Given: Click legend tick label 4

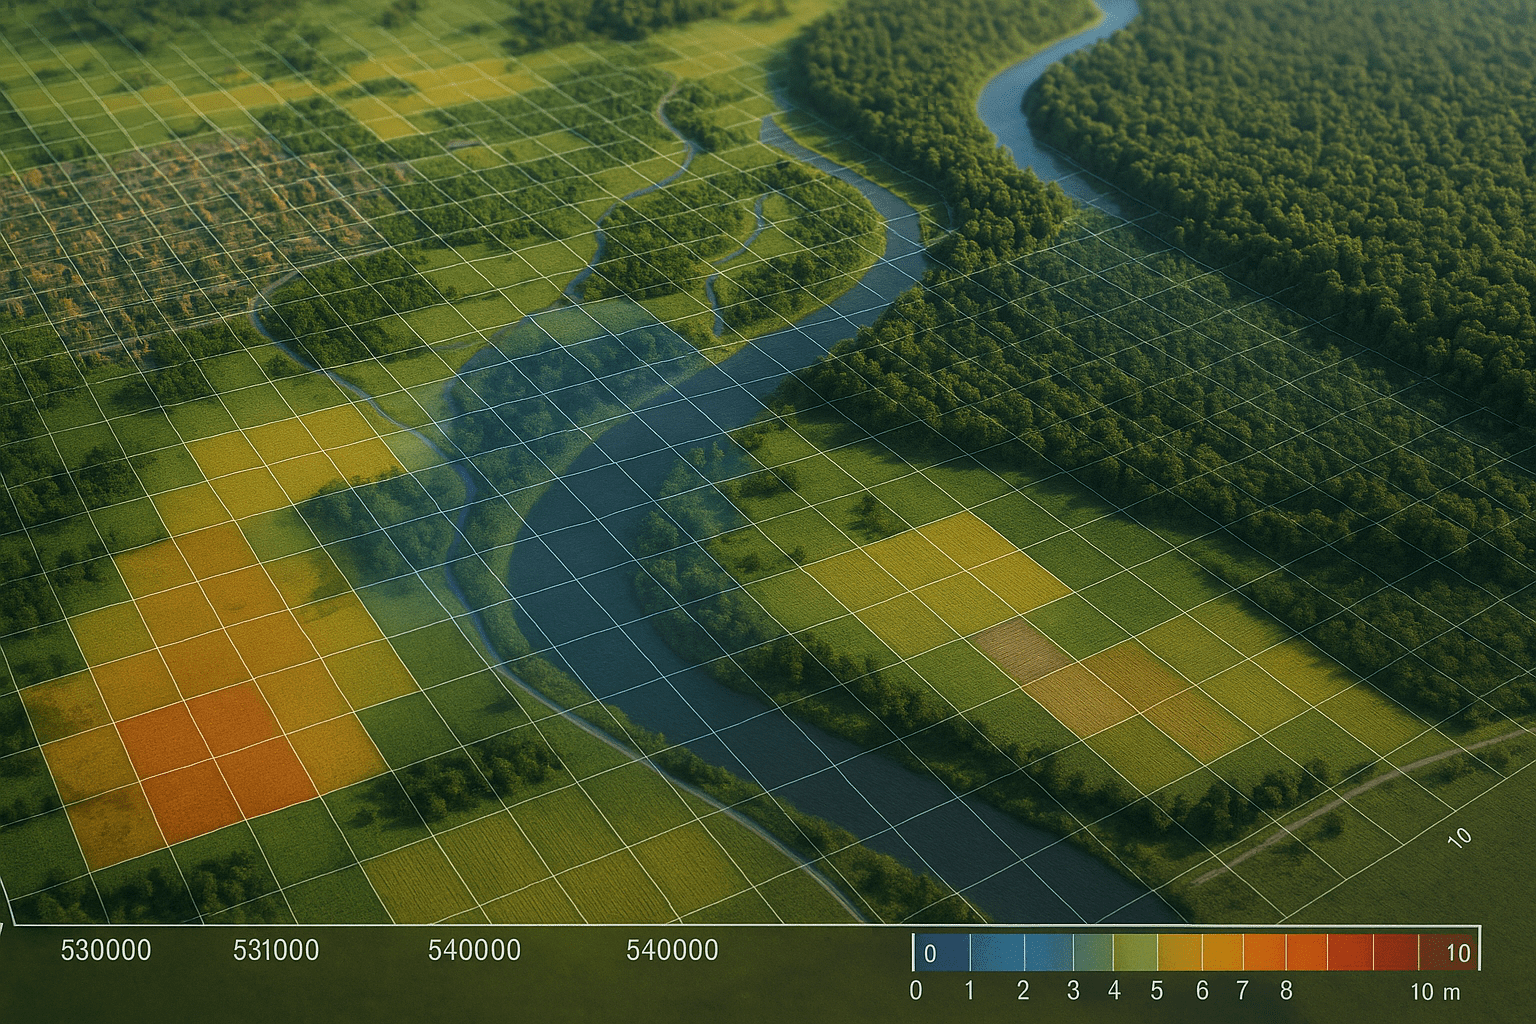Looking at the screenshot, I should (1114, 991).
